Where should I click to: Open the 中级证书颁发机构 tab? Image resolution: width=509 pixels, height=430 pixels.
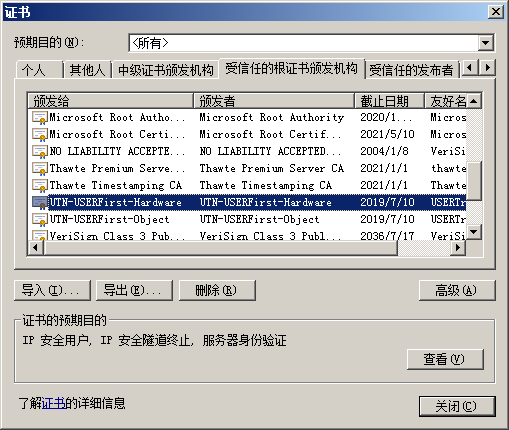coord(165,70)
